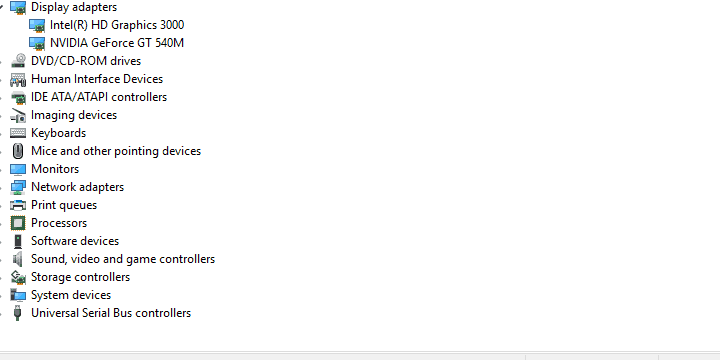Click the Print queues printer icon
The width and height of the screenshot is (720, 360).
click(x=18, y=205)
